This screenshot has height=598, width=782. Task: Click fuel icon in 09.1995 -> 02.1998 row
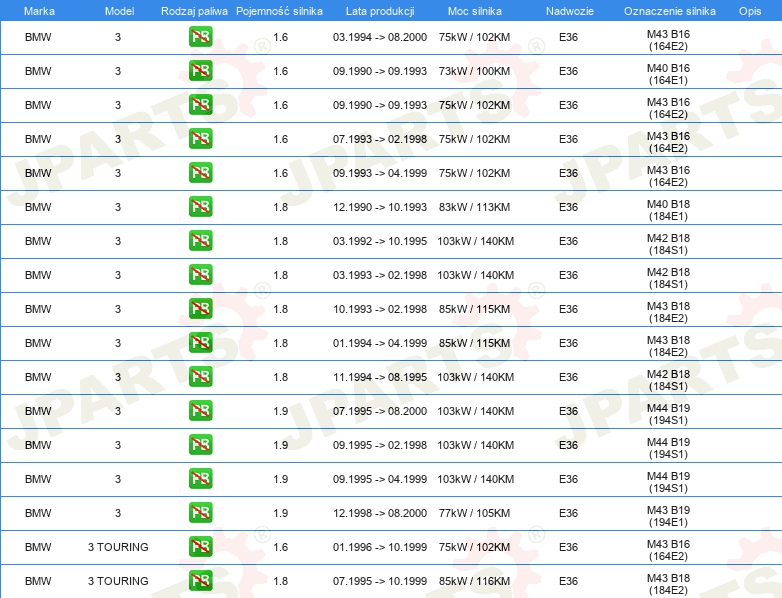200,444
